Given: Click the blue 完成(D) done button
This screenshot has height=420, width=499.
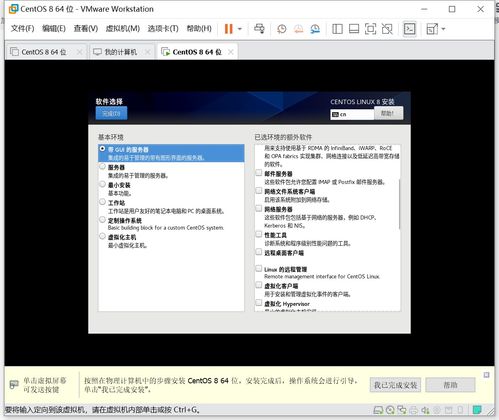Looking at the screenshot, I should (111, 114).
